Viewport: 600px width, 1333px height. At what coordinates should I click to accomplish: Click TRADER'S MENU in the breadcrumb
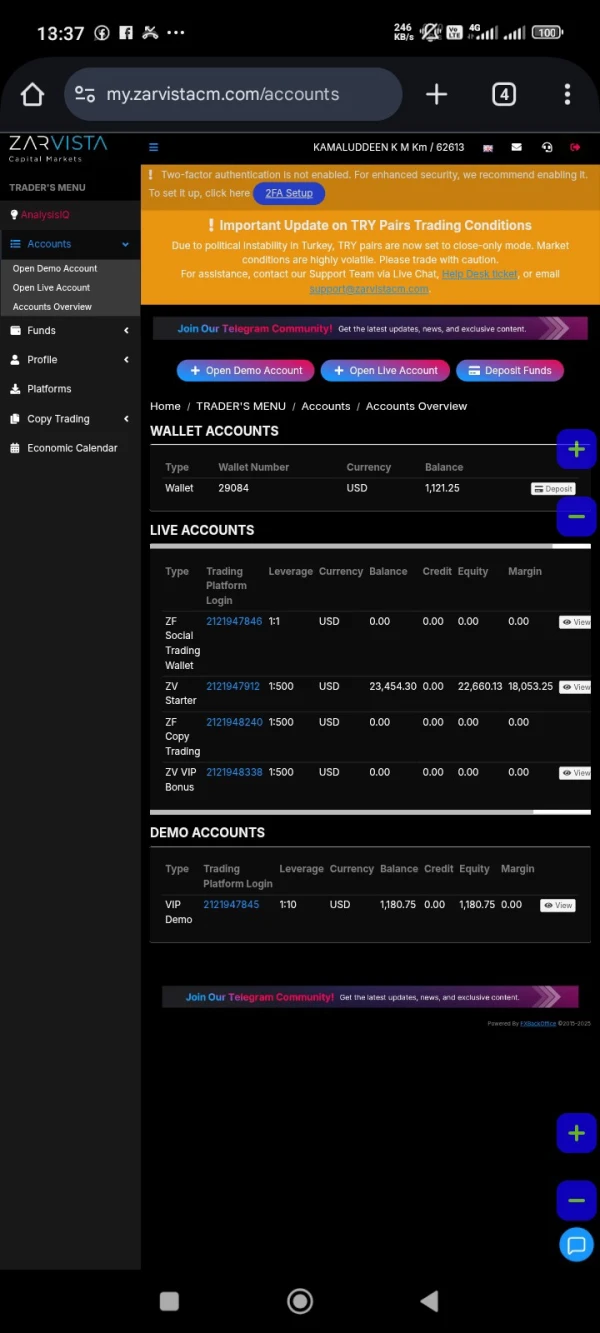pos(241,406)
